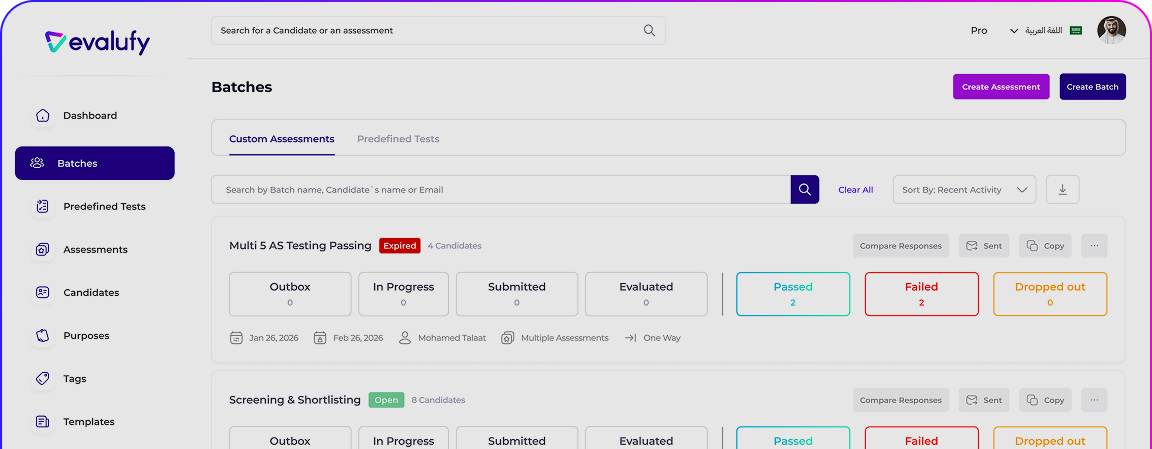
Task: Switch to the Custom Assessments tab
Action: coord(281,139)
